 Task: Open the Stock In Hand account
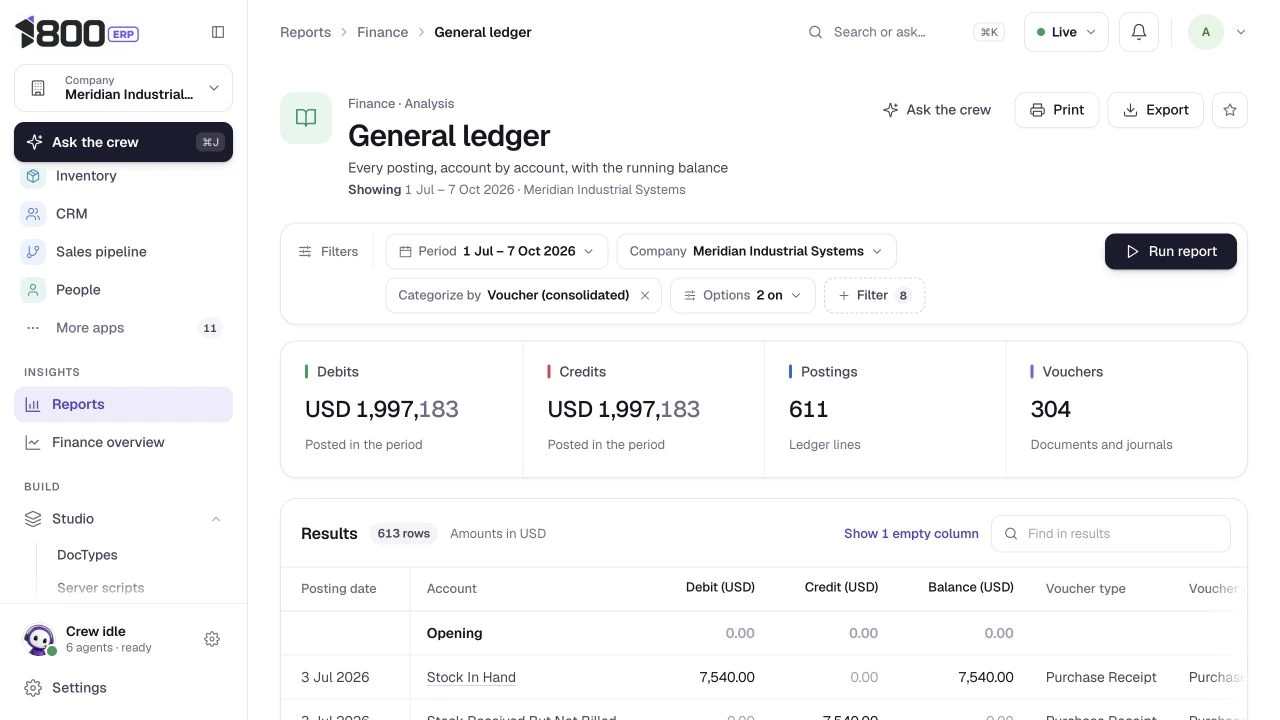[471, 677]
